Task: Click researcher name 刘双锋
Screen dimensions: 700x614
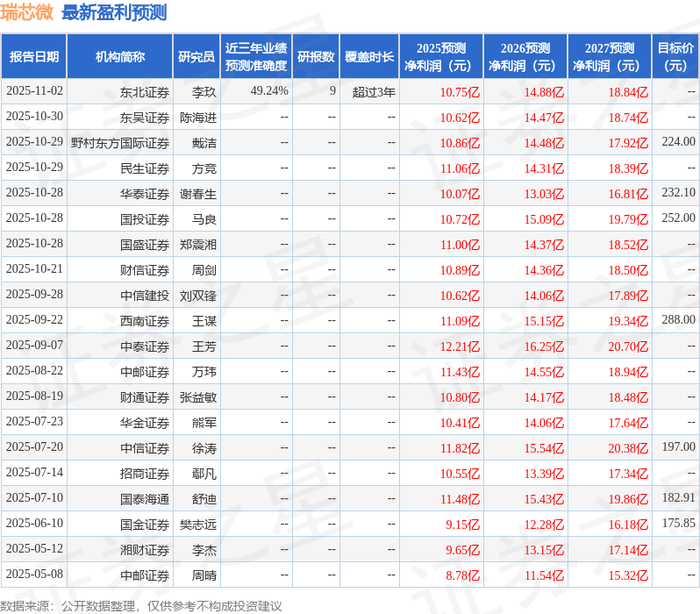Action: [x=198, y=296]
